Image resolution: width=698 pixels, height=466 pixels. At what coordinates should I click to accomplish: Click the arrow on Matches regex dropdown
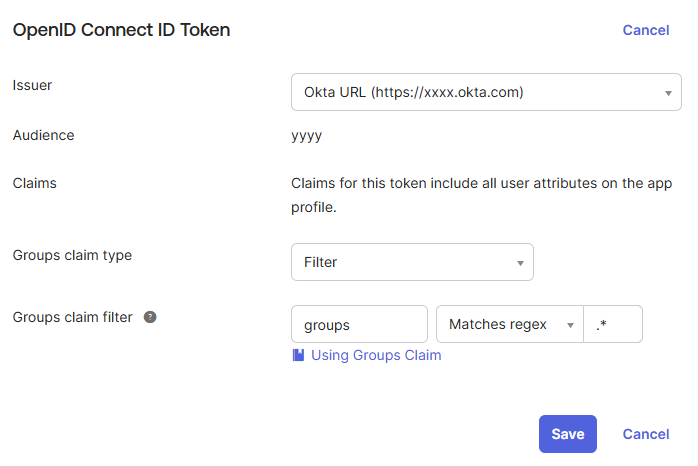(570, 325)
